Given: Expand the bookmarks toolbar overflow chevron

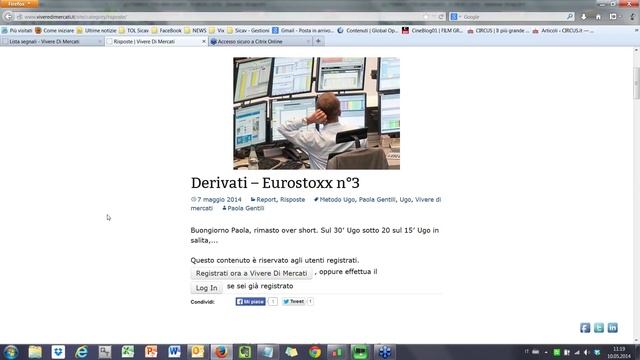Looking at the screenshot, I should pos(636,30).
